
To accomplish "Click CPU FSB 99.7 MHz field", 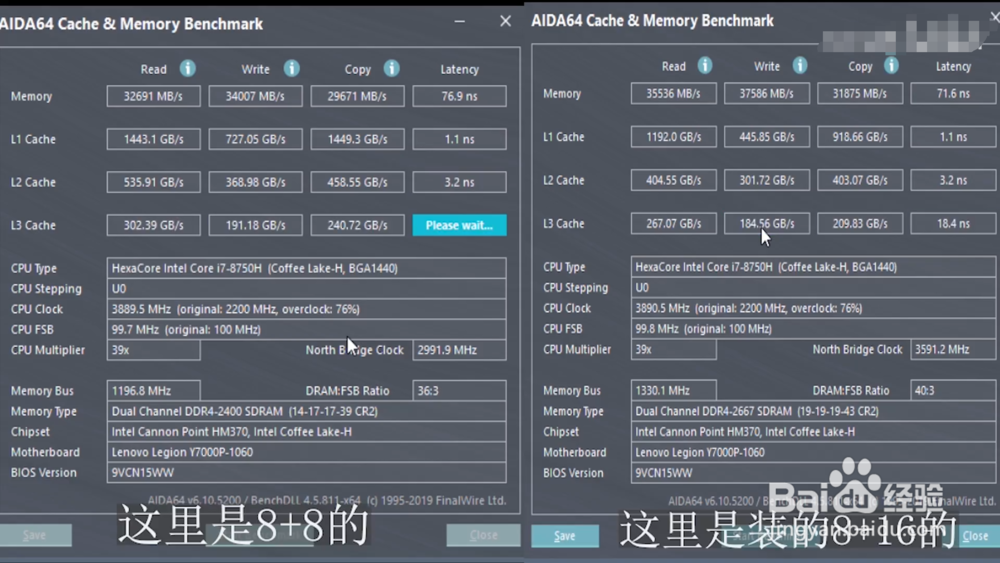I will 306,330.
